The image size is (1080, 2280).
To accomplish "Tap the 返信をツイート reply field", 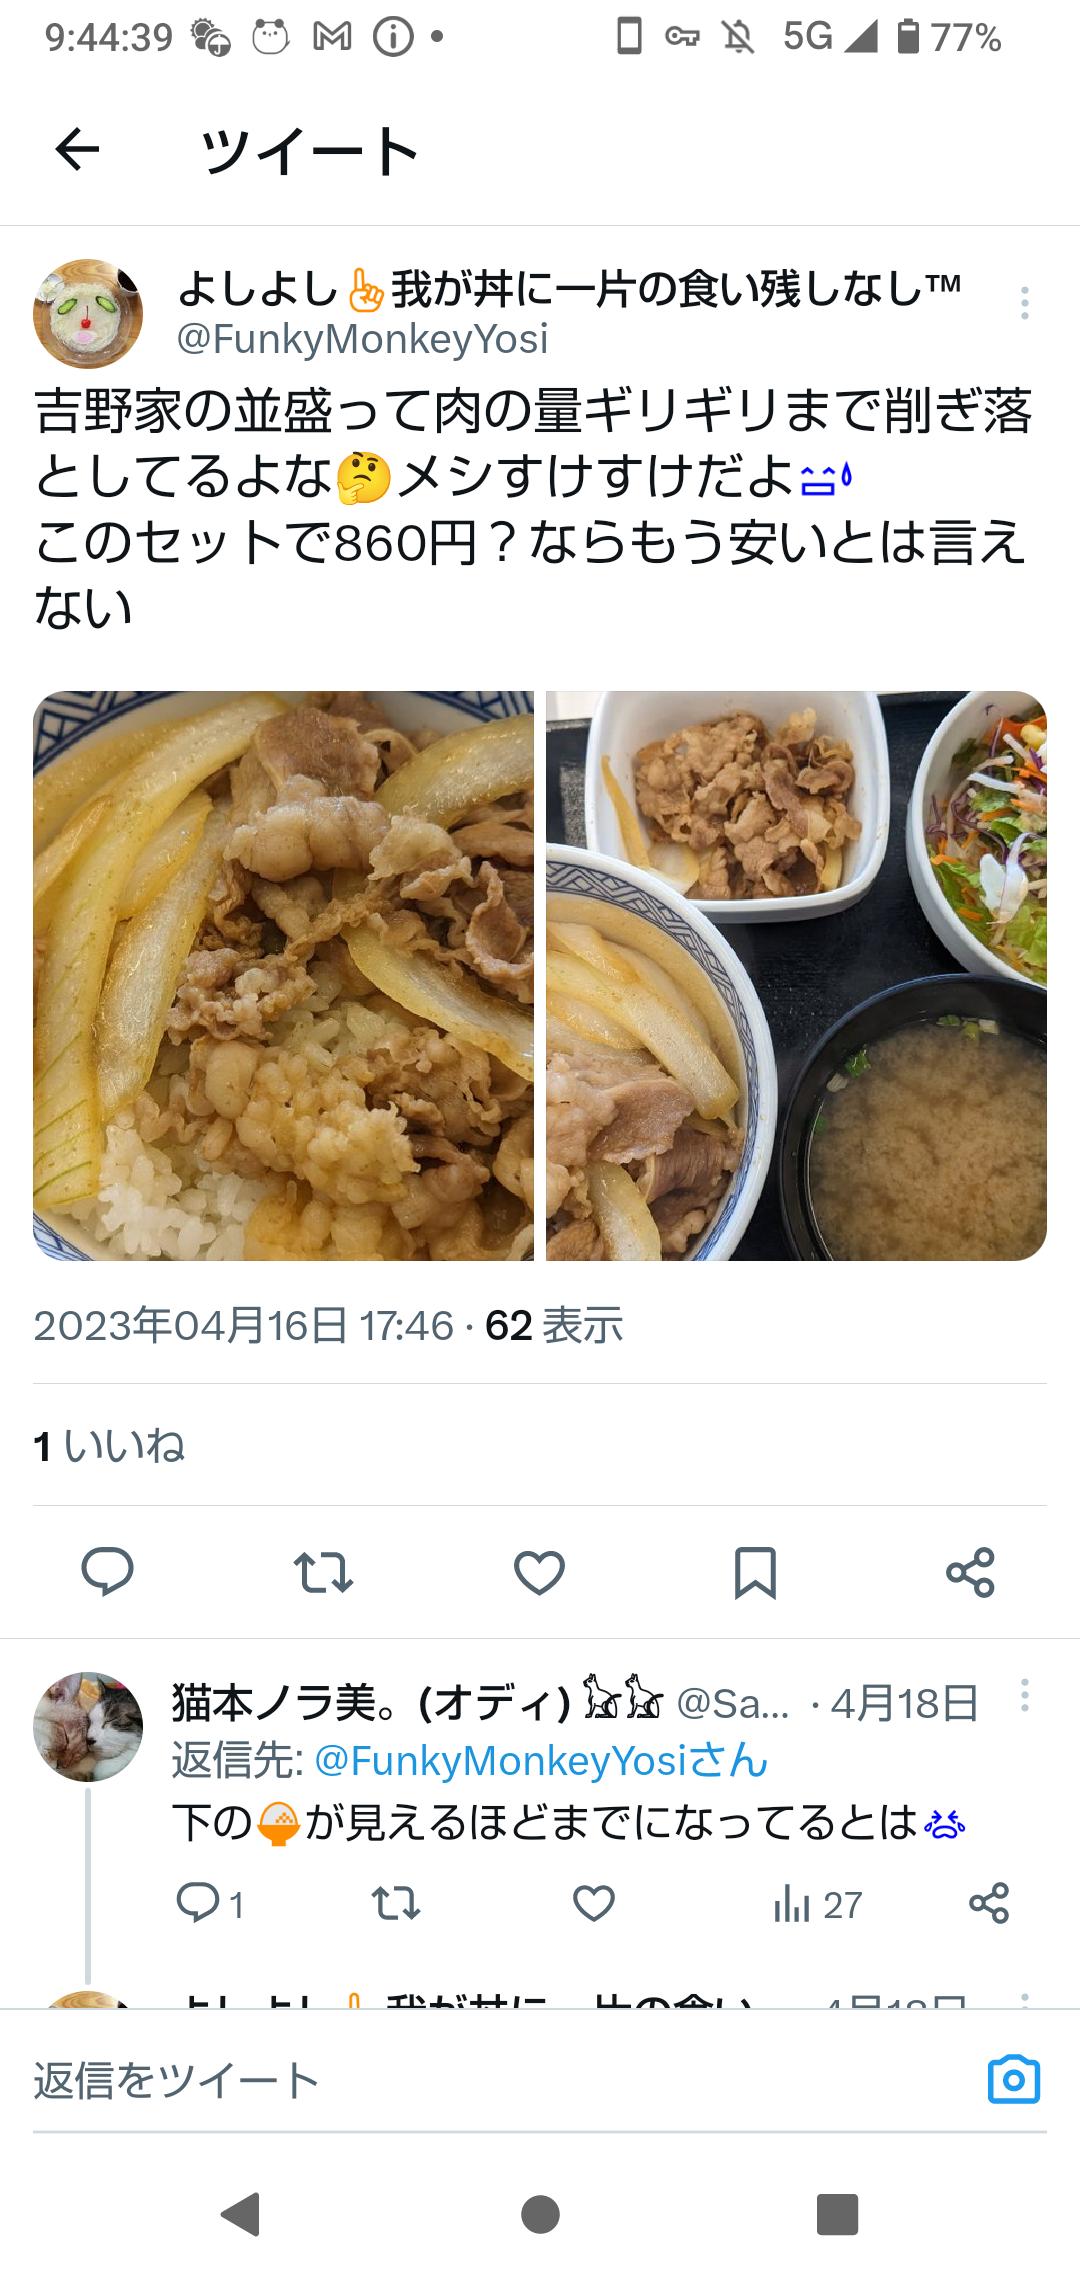I will click(500, 2080).
